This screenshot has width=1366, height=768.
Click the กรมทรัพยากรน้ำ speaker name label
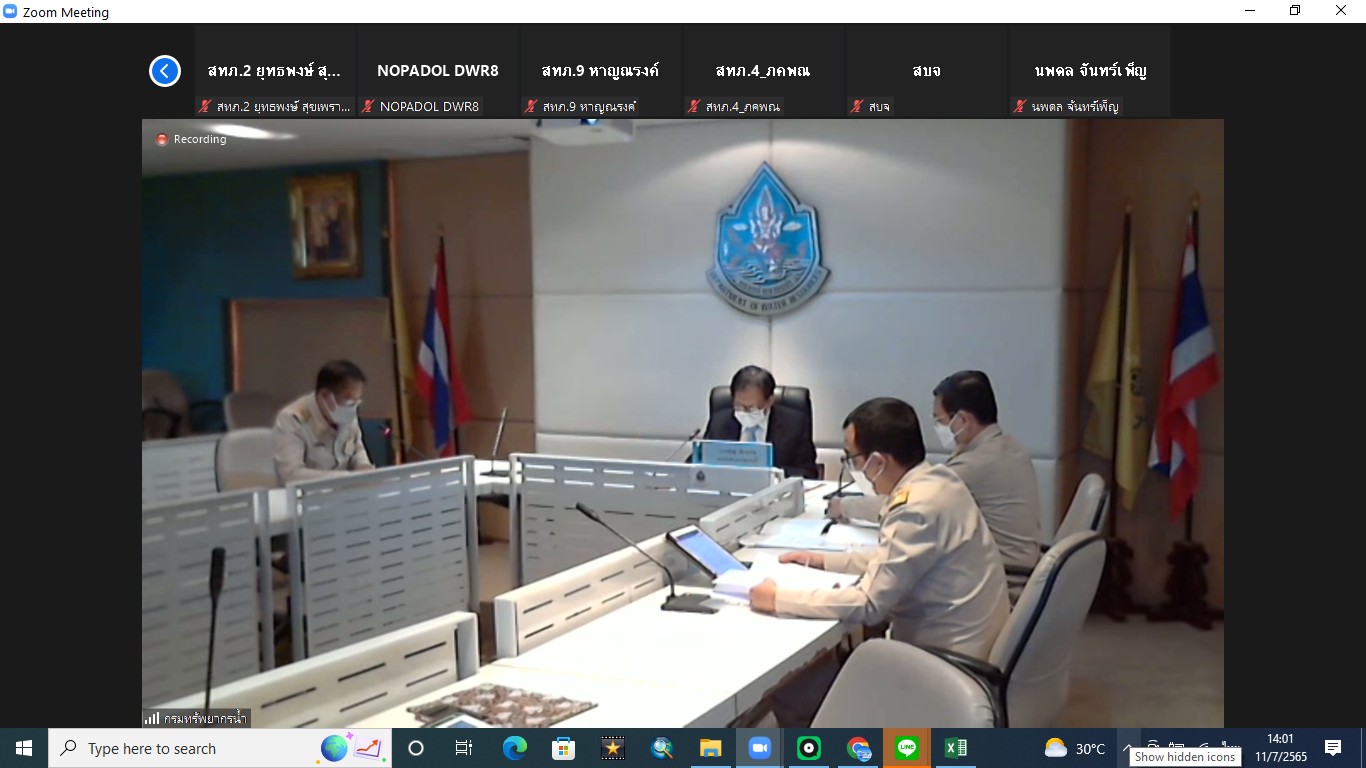(204, 718)
